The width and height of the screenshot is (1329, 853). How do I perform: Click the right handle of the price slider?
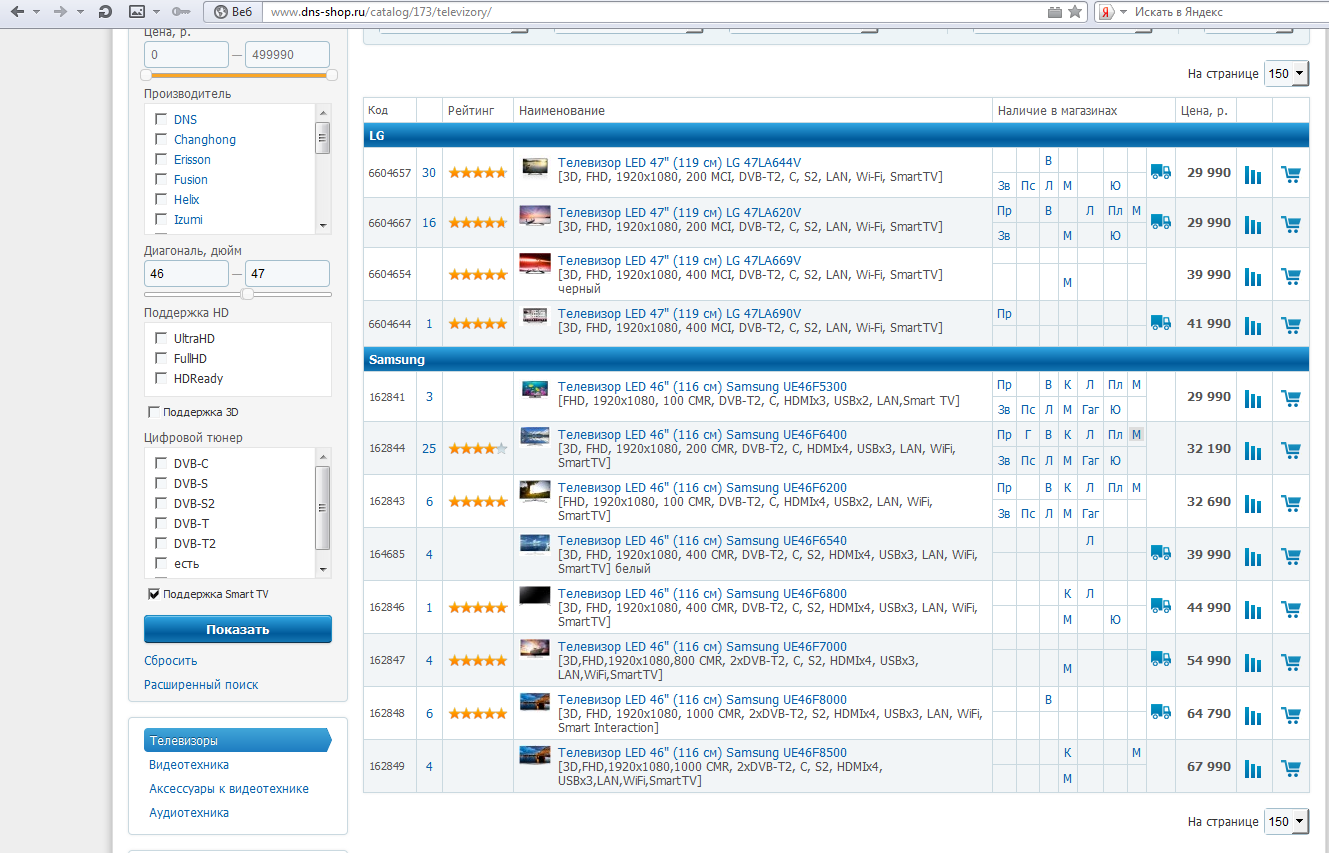332,75
